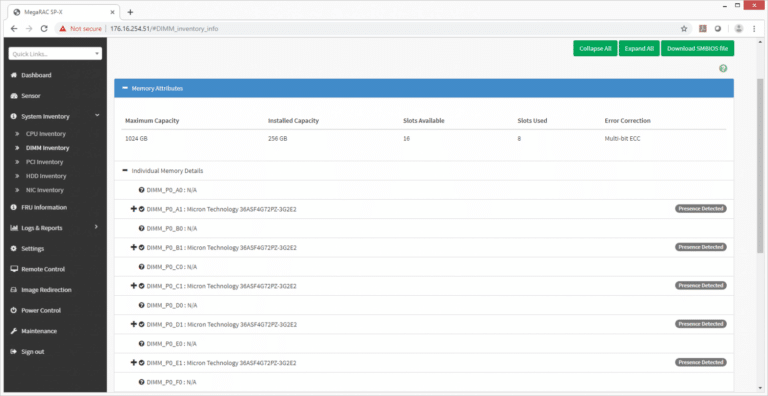Click the Download SMBIOS file button
Screen dimensions: 768x396
coord(697,49)
